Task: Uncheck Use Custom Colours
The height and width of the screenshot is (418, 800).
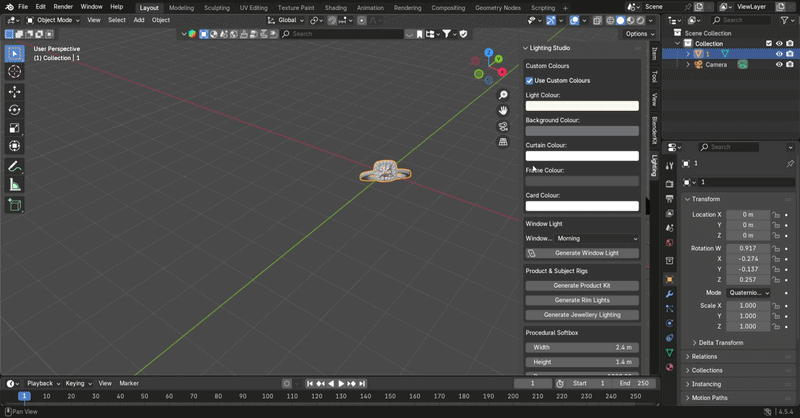Action: point(529,81)
